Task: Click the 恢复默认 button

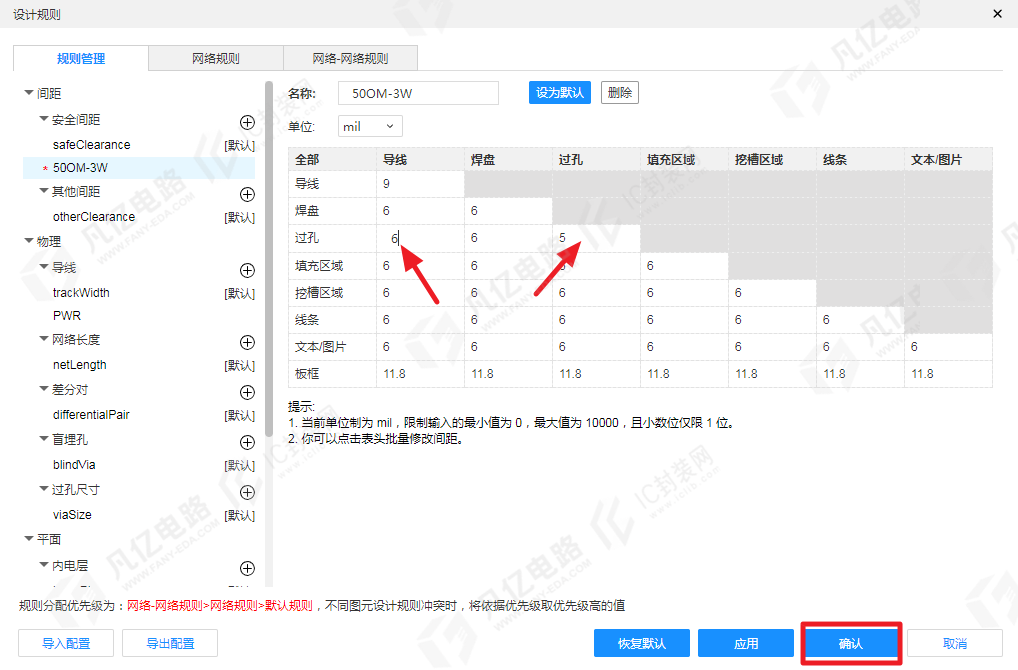Action: click(x=641, y=643)
